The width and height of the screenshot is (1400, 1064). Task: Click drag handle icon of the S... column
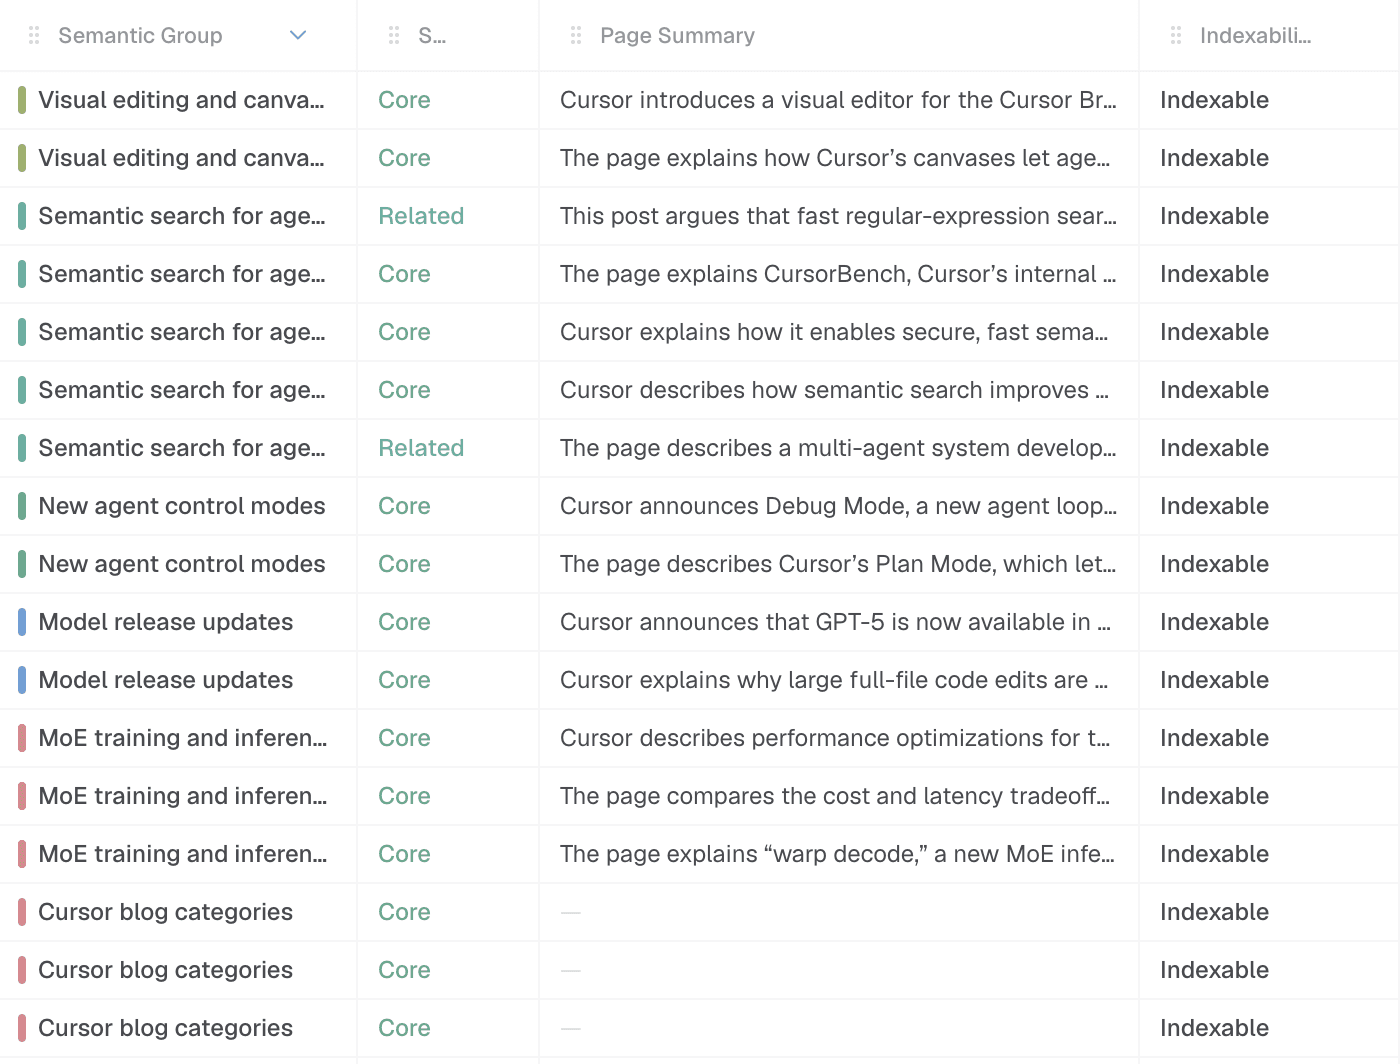tap(394, 36)
